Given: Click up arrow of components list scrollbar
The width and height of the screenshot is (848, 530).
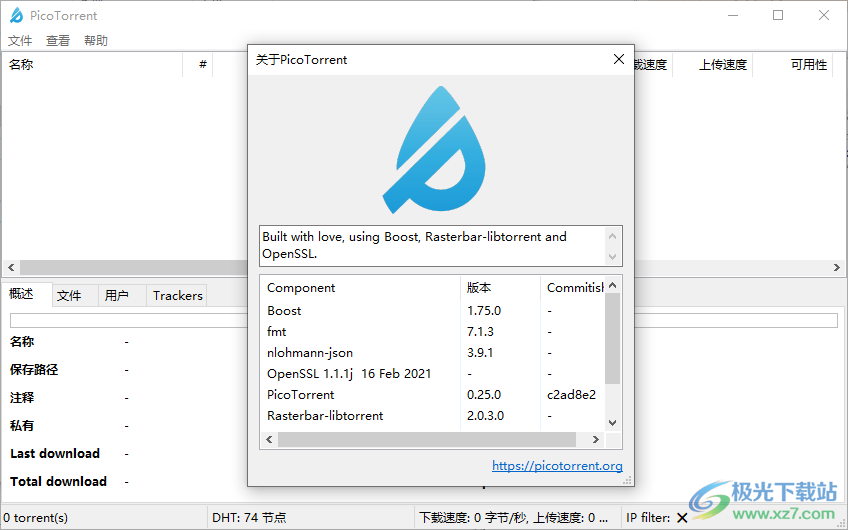Looking at the screenshot, I should coord(612,285).
